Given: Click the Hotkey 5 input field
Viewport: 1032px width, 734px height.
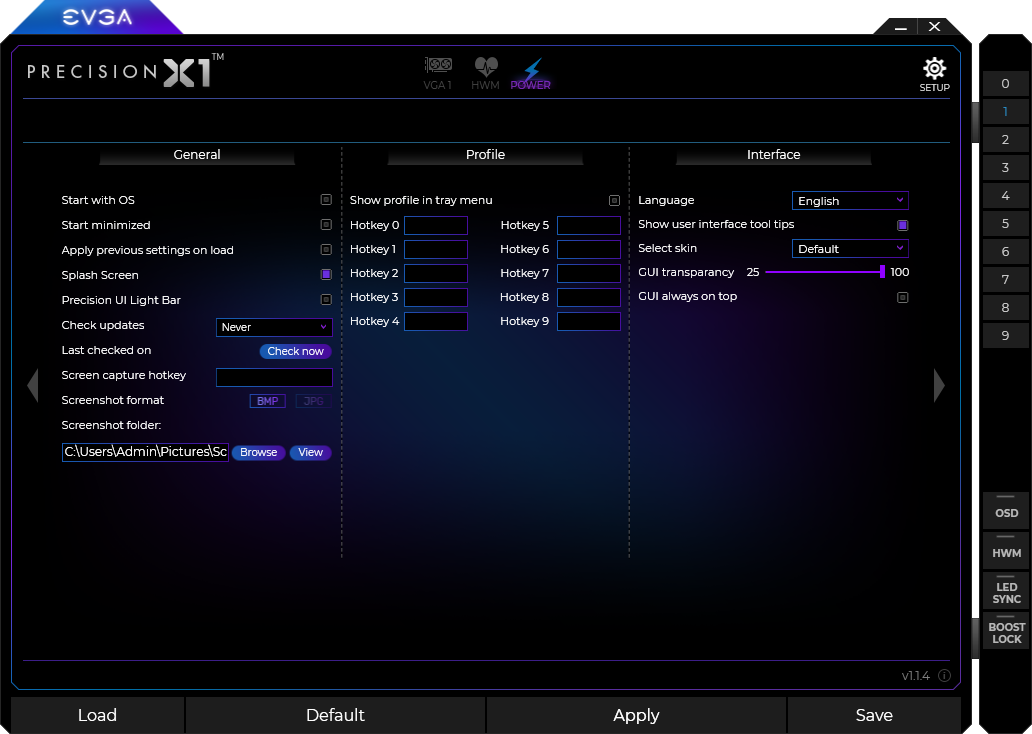Looking at the screenshot, I should (588, 225).
